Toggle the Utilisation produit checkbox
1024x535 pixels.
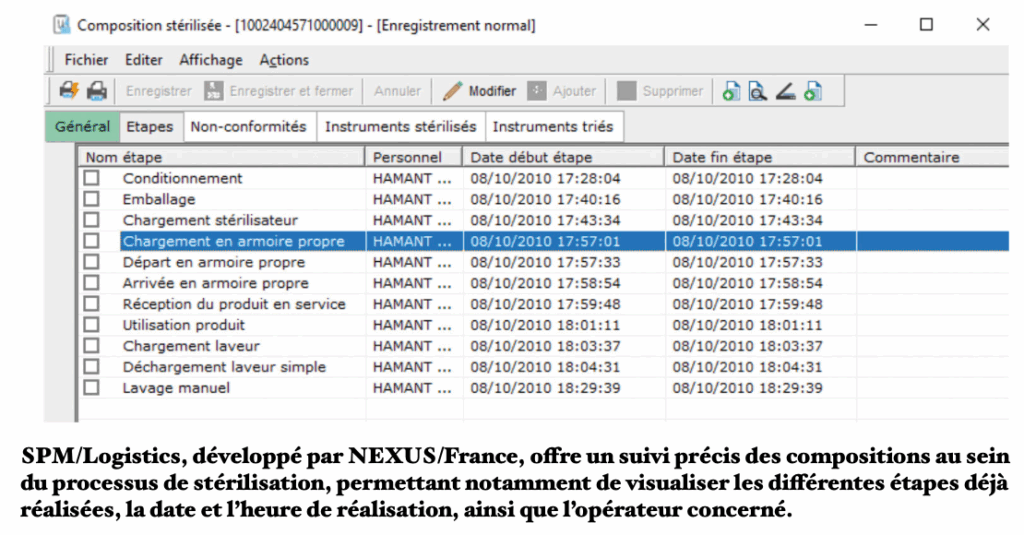(x=92, y=325)
